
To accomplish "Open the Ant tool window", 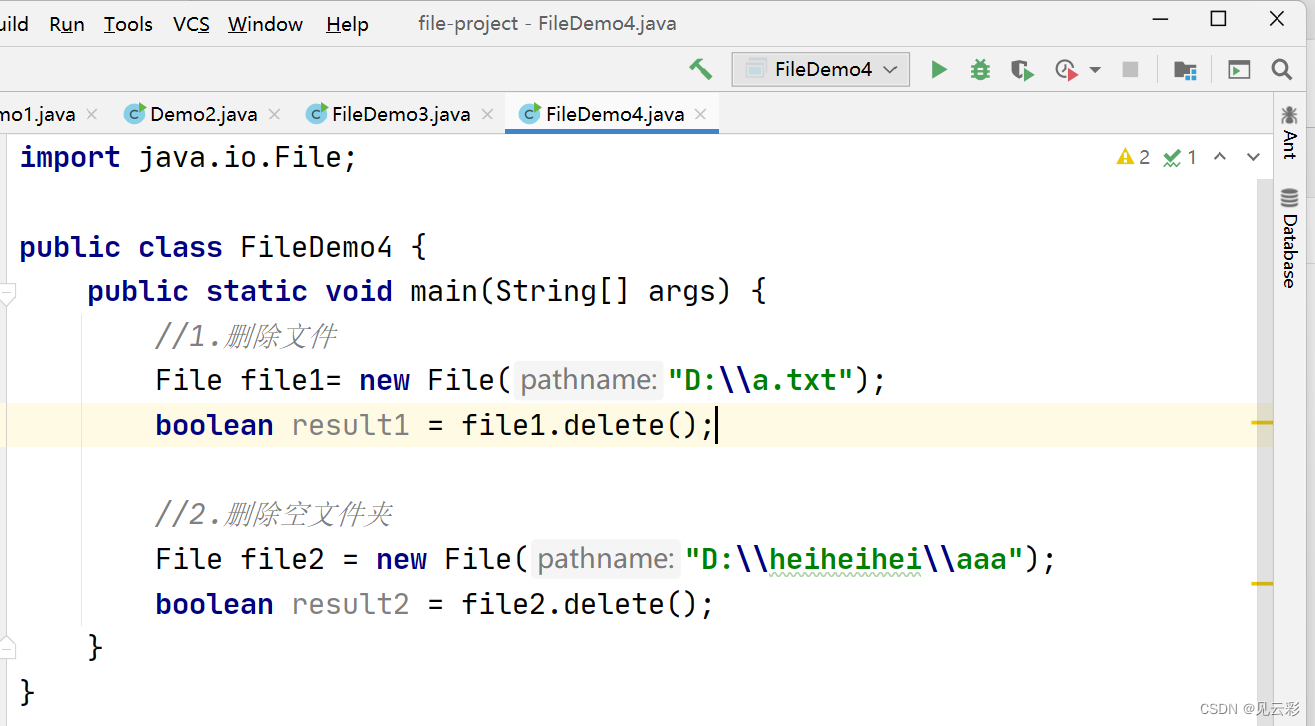I will 1289,133.
